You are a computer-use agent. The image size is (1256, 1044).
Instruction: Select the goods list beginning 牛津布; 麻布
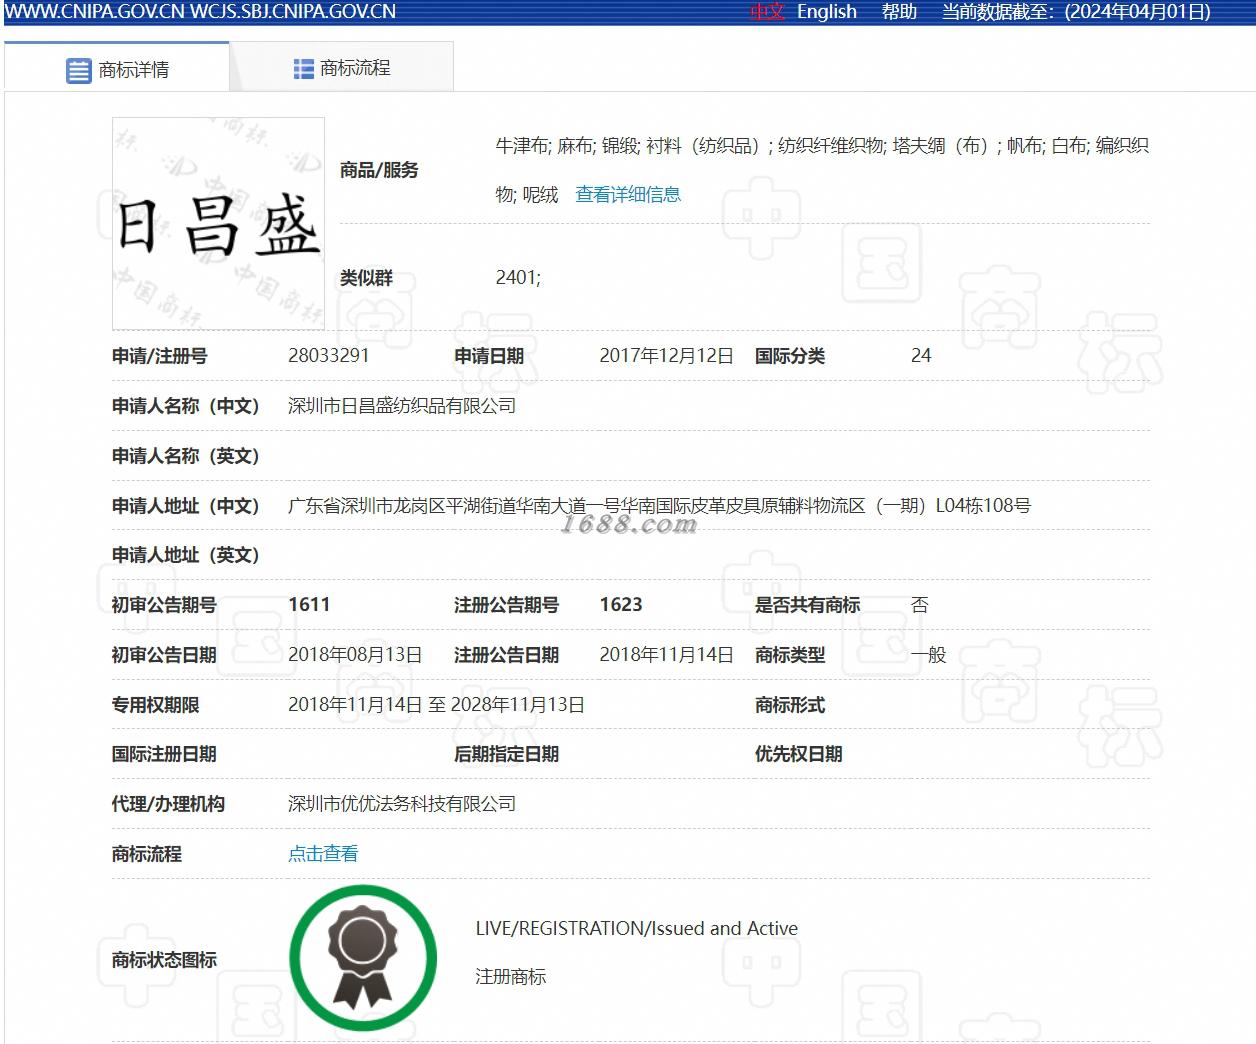pos(822,169)
